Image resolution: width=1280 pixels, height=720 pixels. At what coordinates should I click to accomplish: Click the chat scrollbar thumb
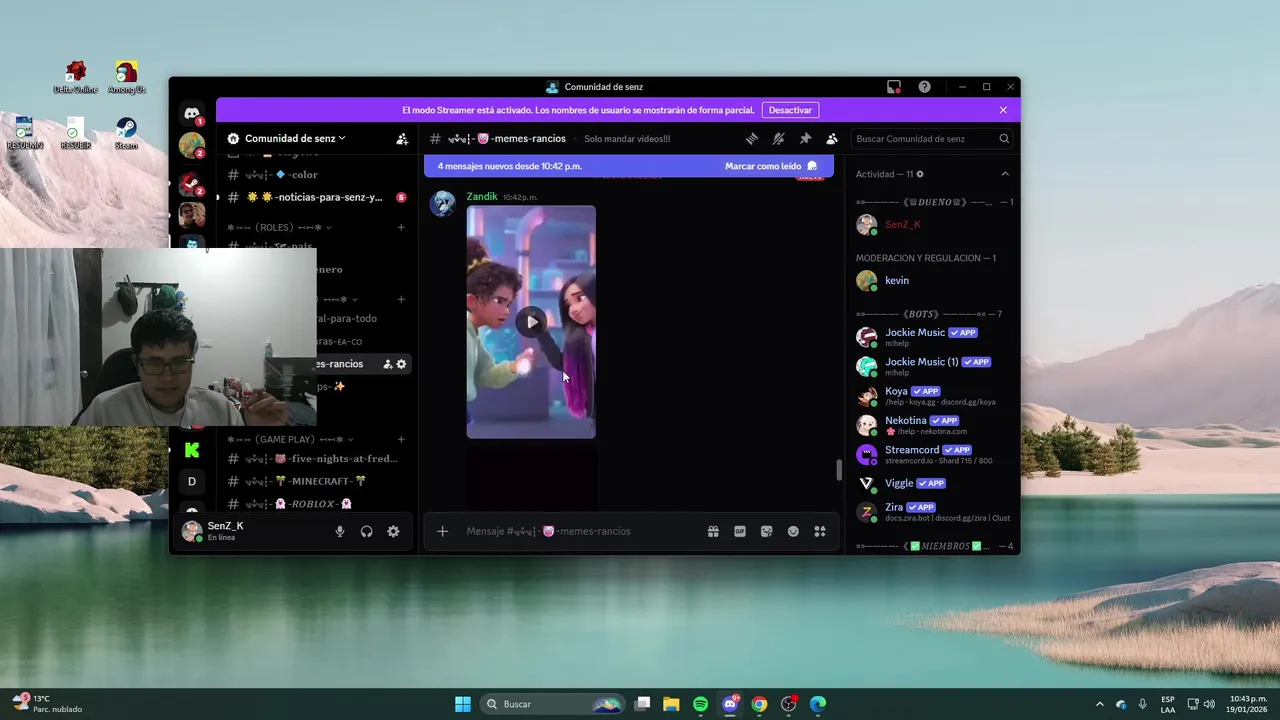pyautogui.click(x=839, y=470)
